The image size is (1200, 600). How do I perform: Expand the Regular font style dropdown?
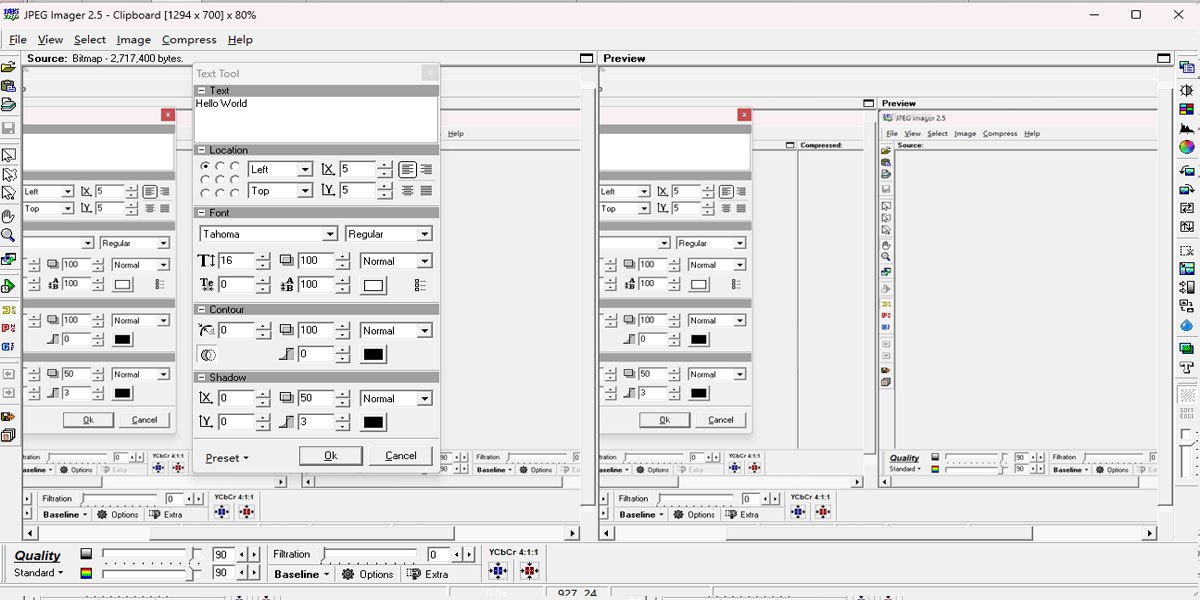tap(424, 234)
